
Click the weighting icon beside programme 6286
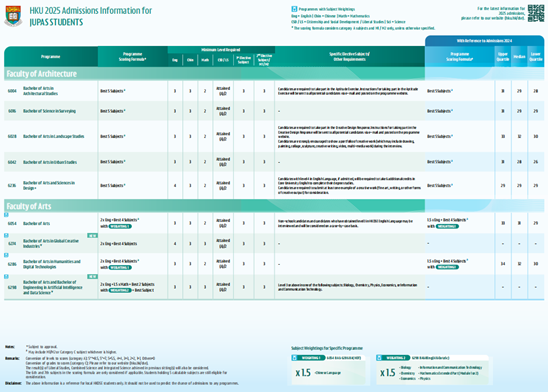click(x=6, y=255)
